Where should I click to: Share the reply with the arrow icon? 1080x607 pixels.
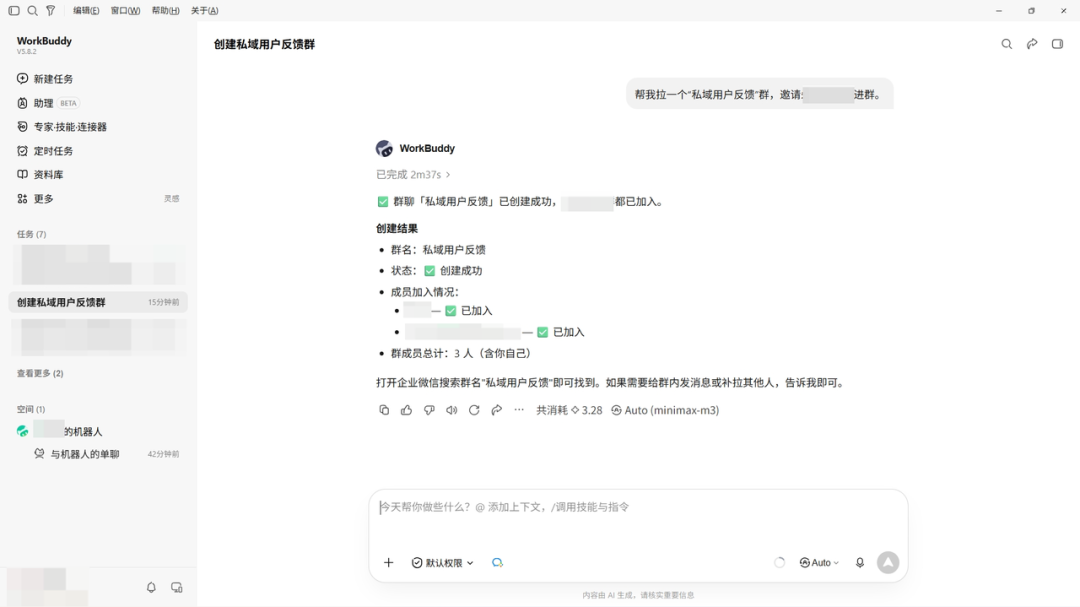[x=497, y=410]
